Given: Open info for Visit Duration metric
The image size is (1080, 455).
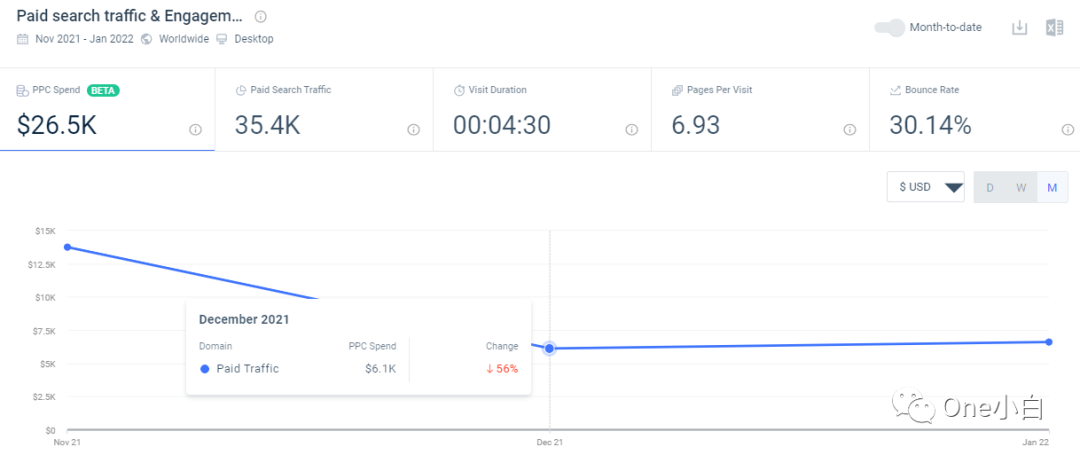Looking at the screenshot, I should click(x=632, y=129).
